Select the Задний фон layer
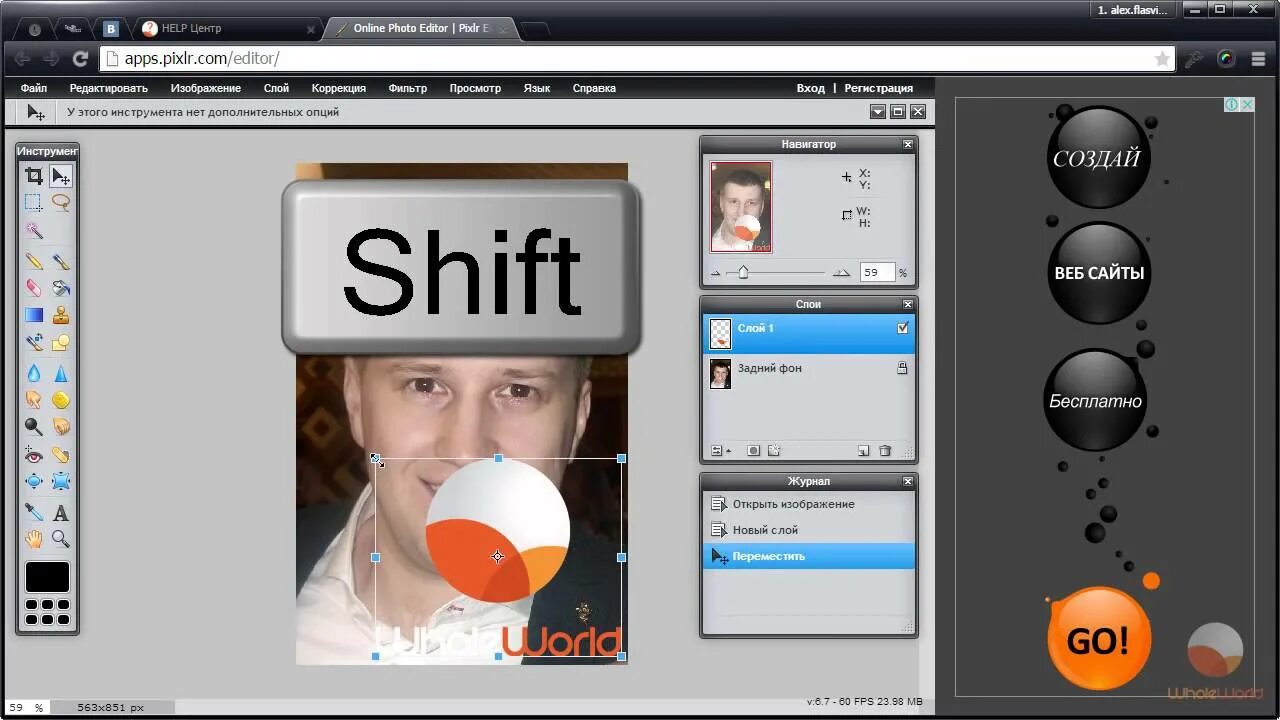 click(x=809, y=374)
